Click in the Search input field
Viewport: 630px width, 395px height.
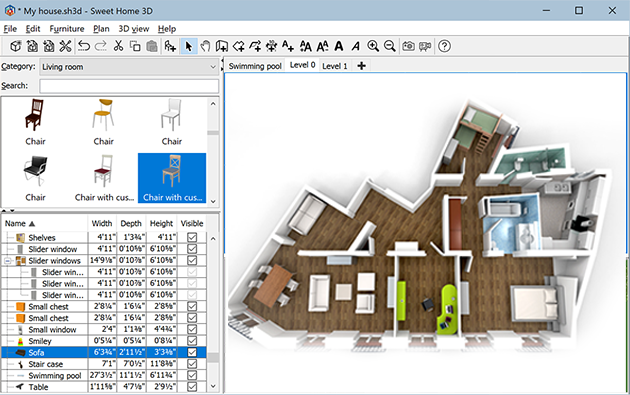[129, 86]
